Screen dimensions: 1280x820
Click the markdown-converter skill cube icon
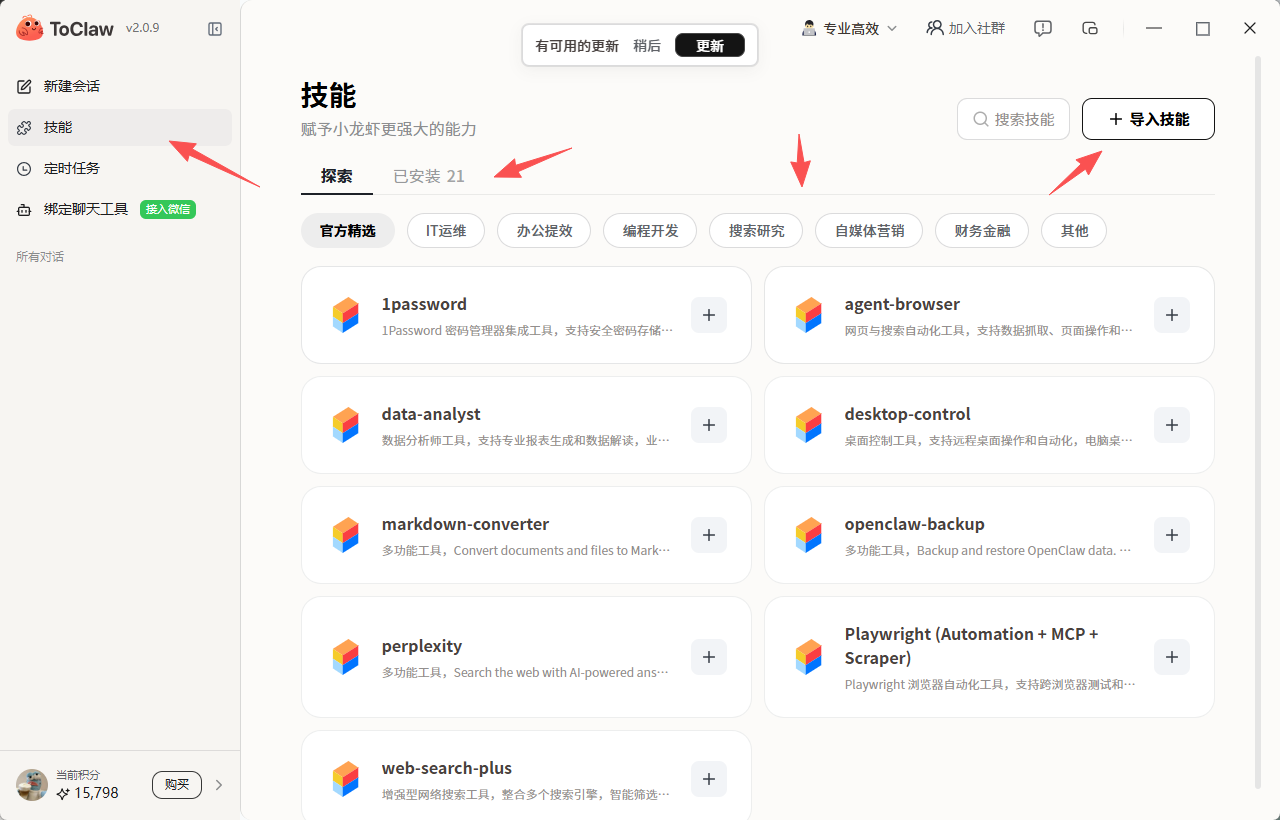click(x=345, y=535)
